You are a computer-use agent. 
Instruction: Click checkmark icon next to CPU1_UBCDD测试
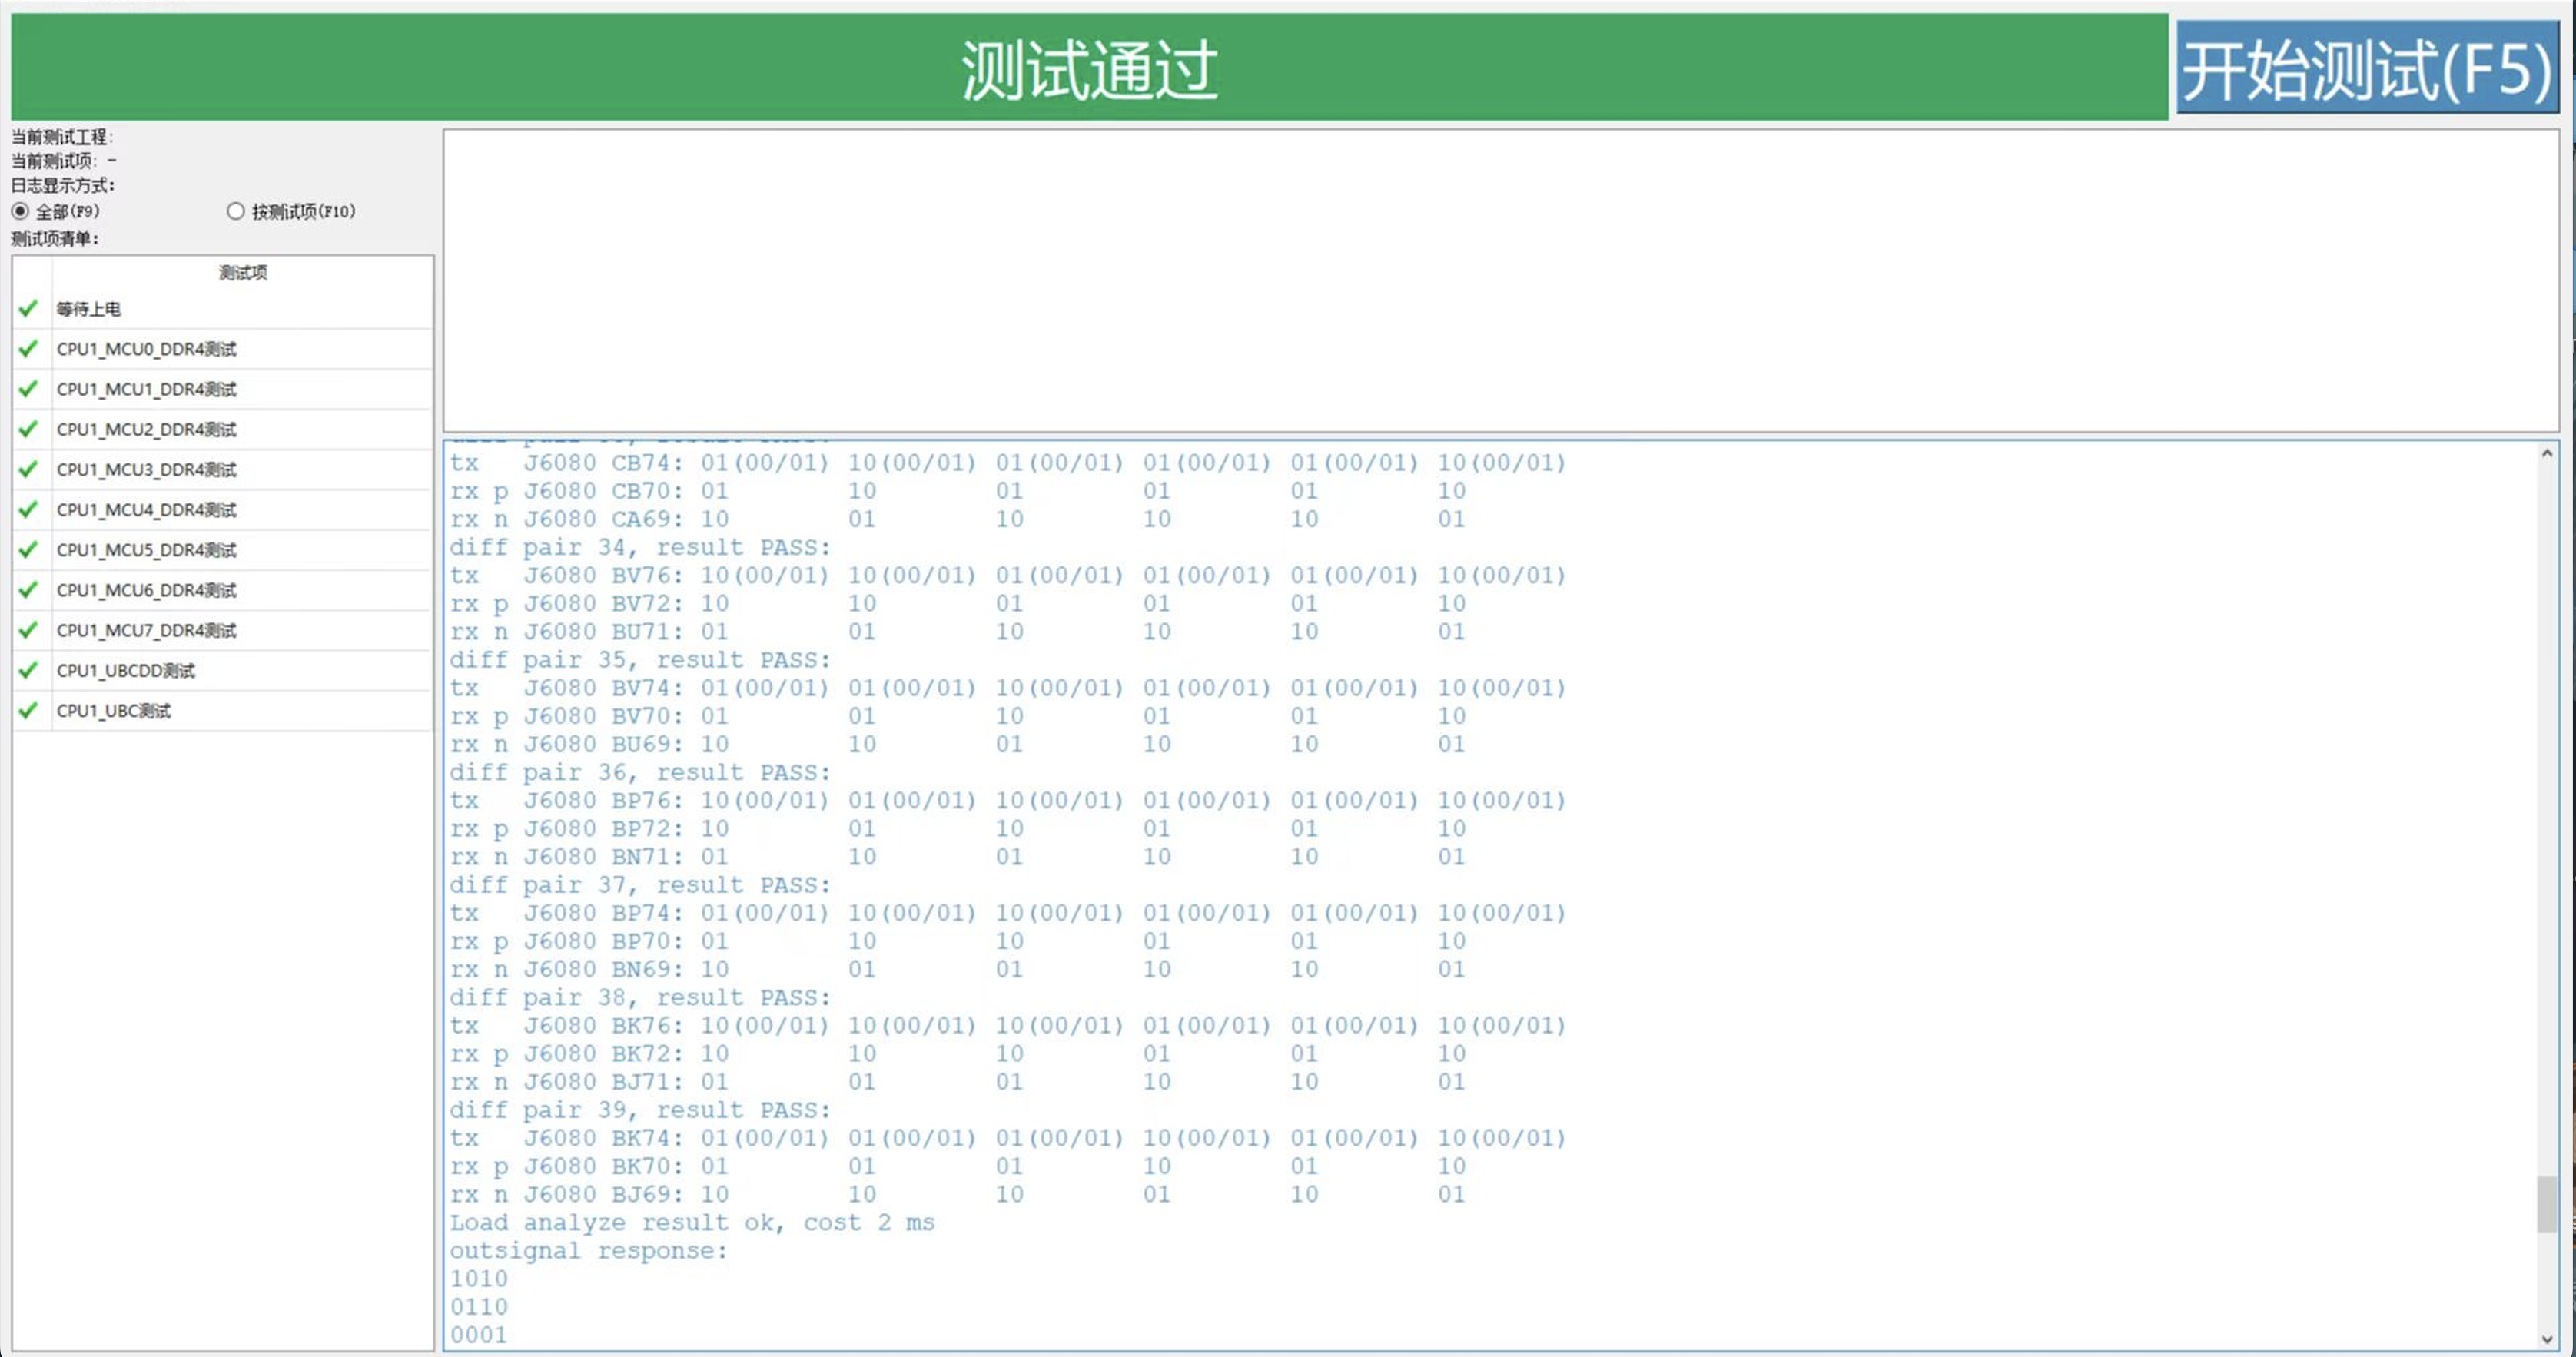[x=29, y=670]
